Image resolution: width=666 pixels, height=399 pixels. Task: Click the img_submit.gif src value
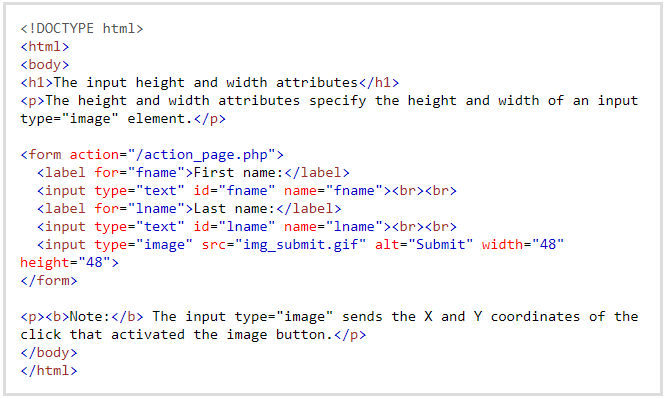tap(300, 245)
